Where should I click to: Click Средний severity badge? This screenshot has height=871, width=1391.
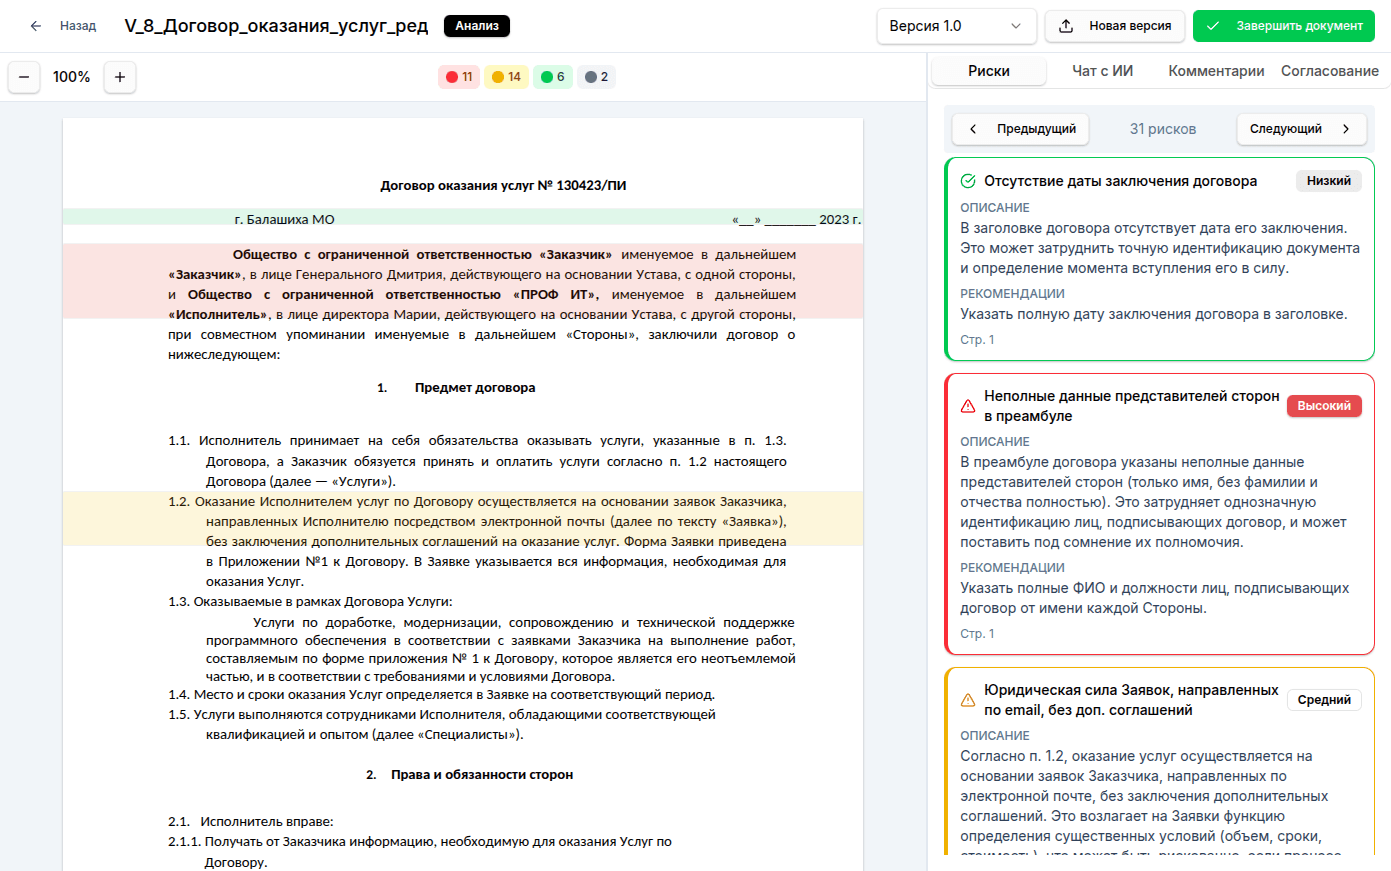tap(1324, 700)
